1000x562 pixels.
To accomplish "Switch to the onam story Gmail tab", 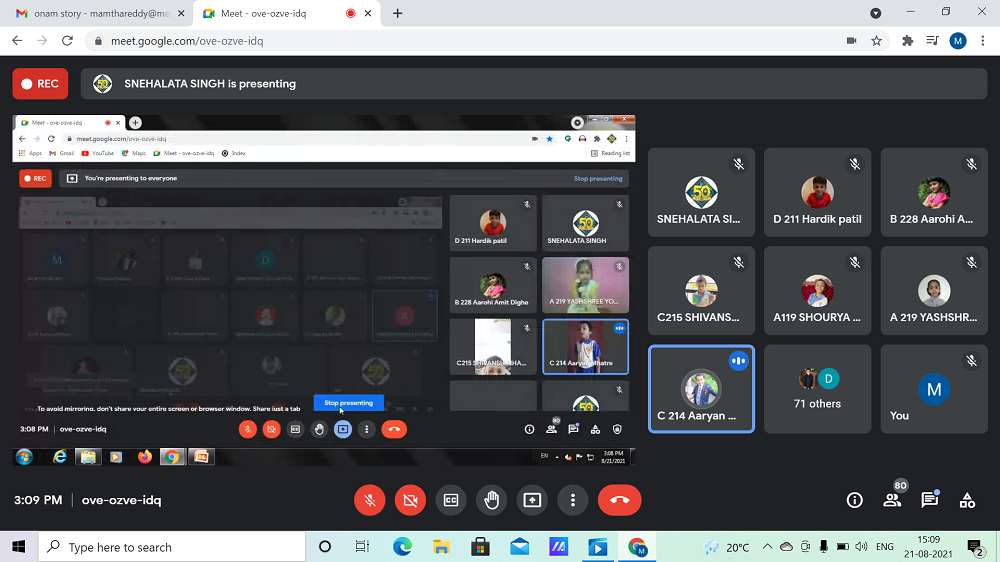I will coord(93,13).
